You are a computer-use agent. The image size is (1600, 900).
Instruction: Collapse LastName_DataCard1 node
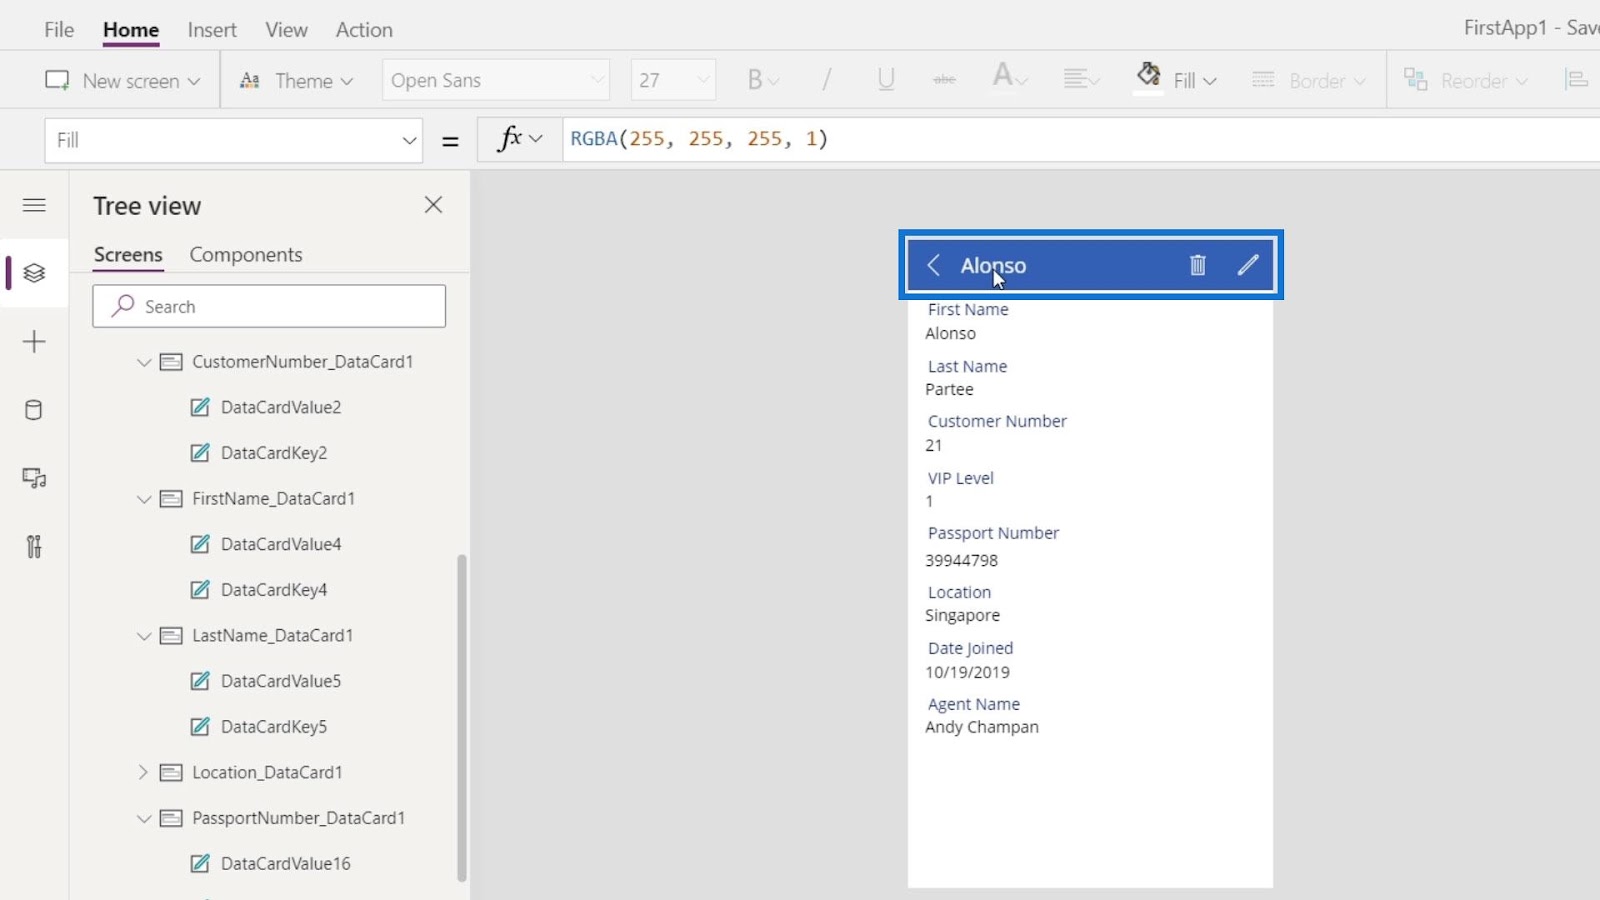[144, 636]
